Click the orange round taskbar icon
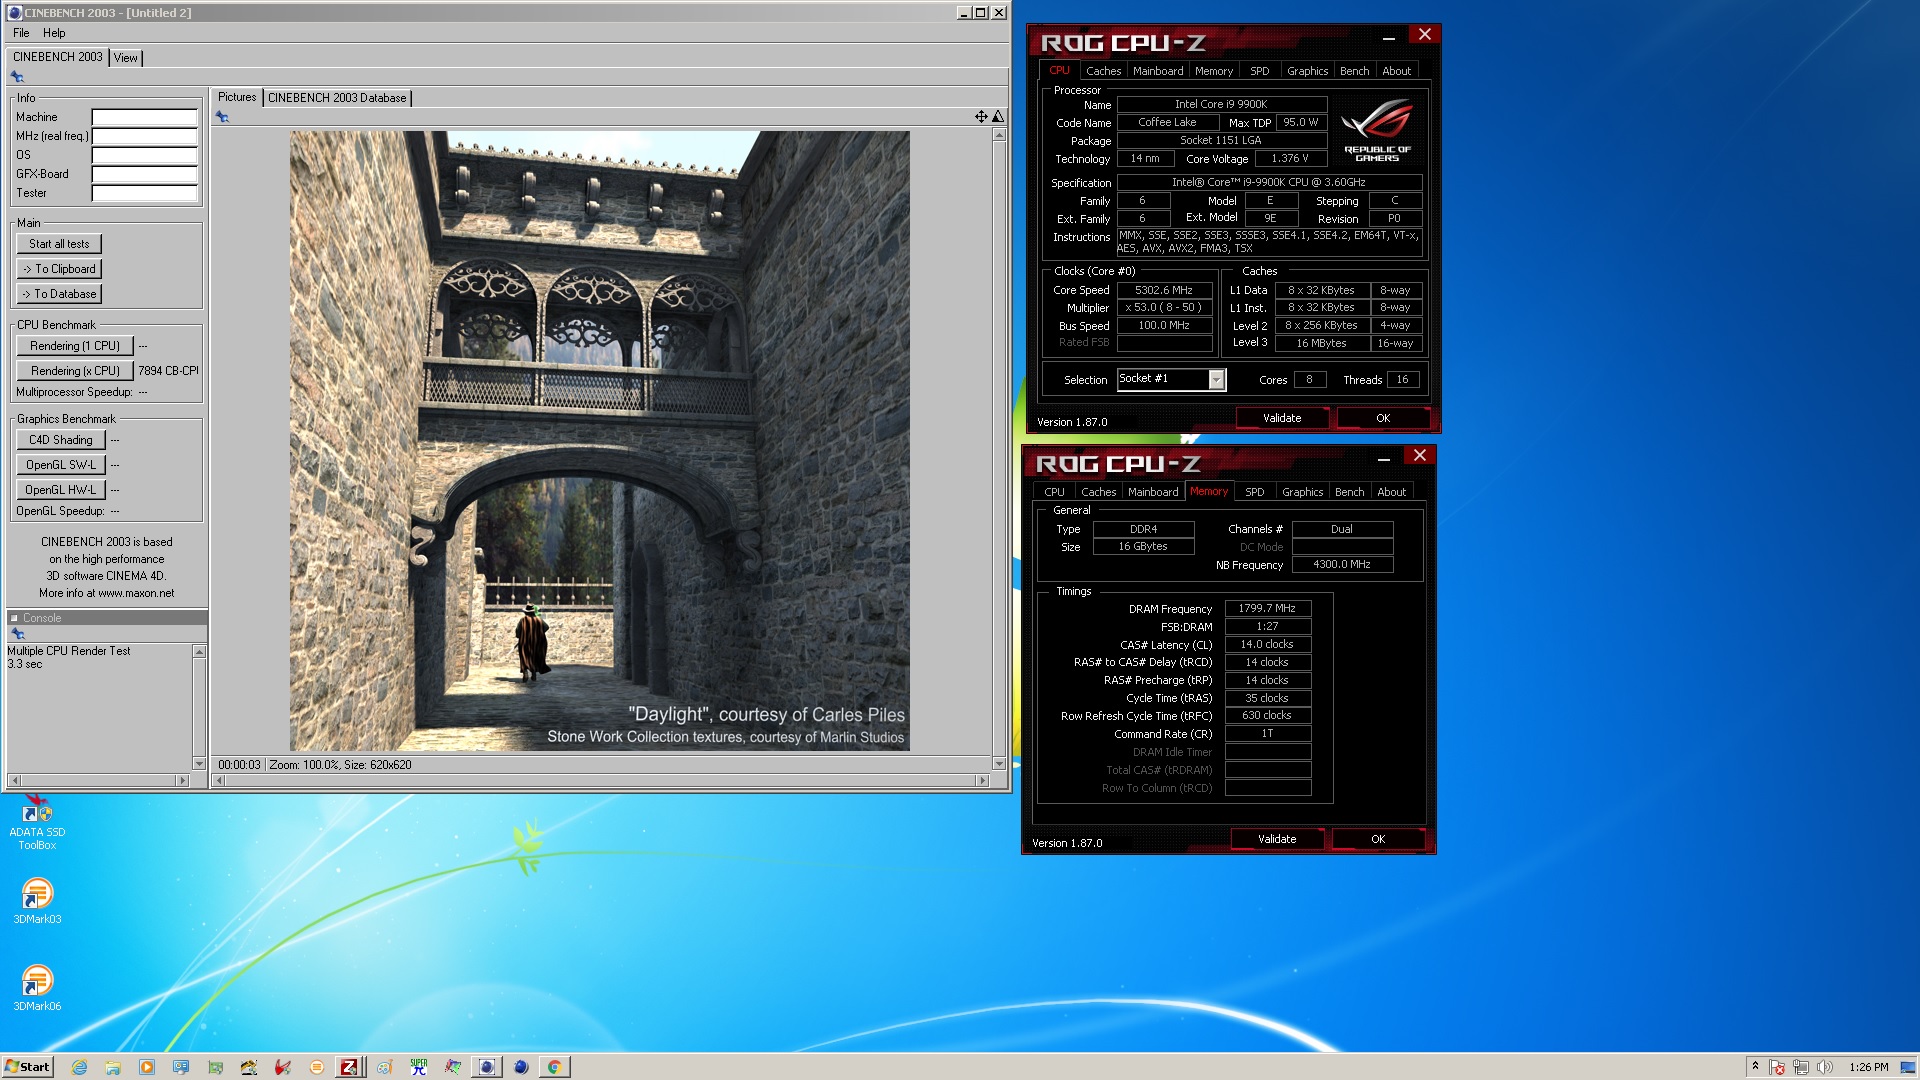 [x=316, y=1067]
